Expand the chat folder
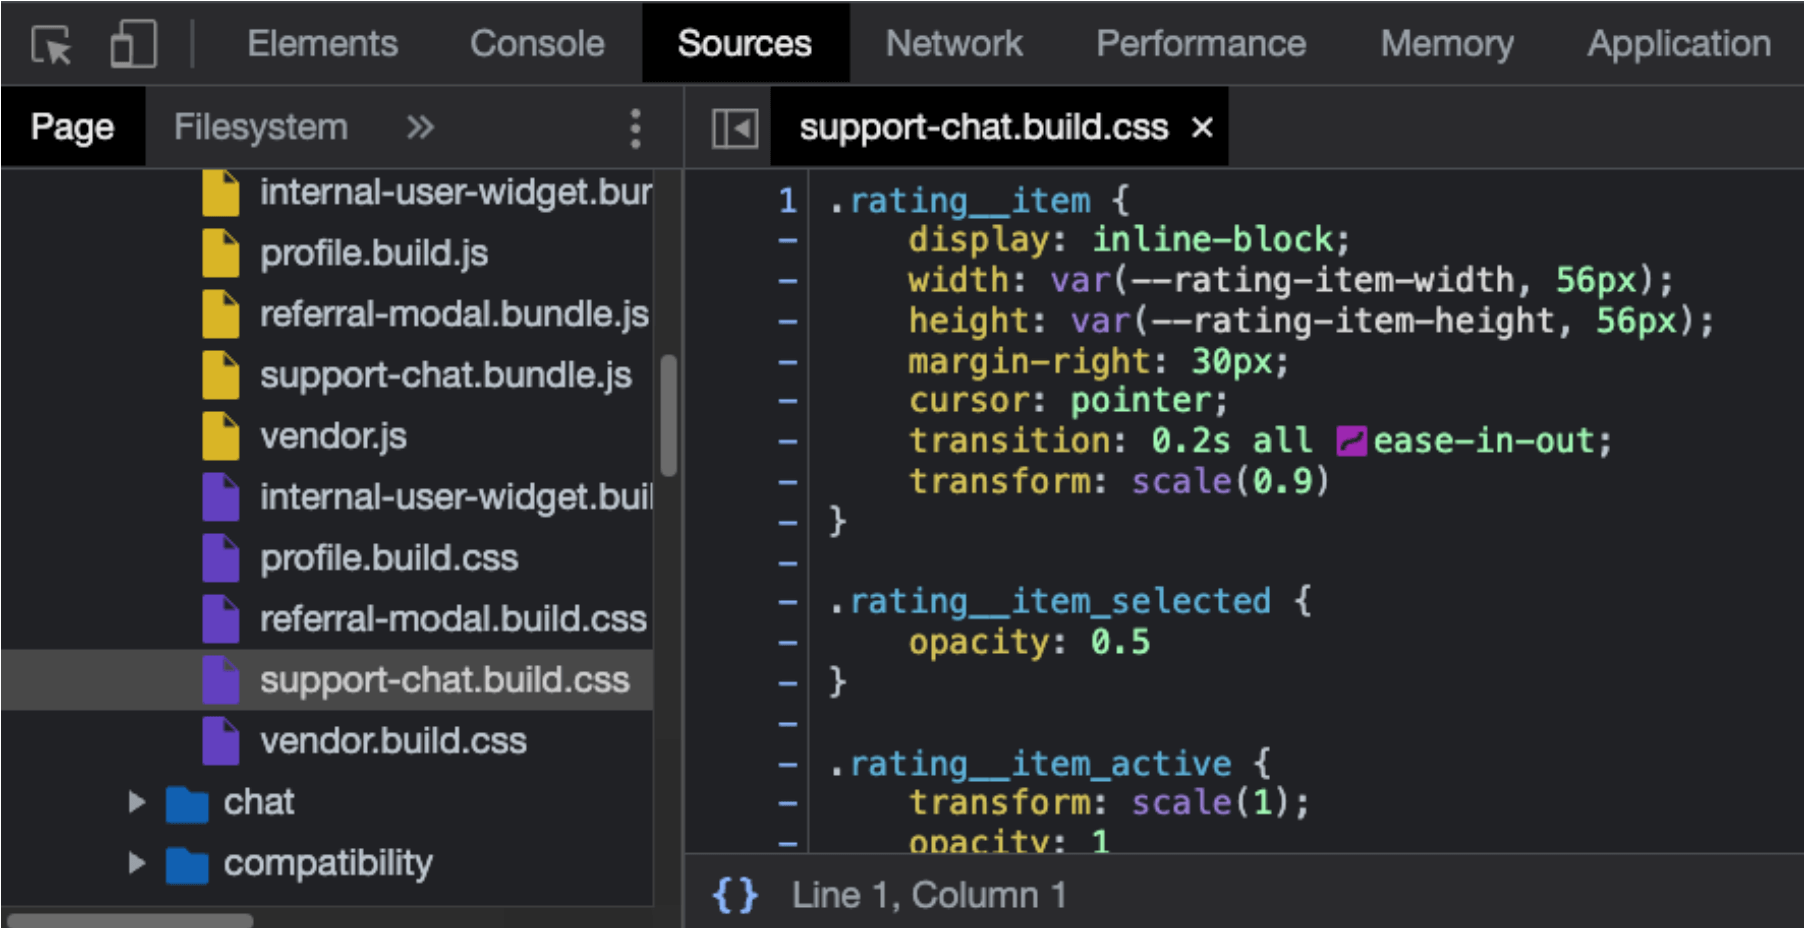1804x928 pixels. (137, 802)
